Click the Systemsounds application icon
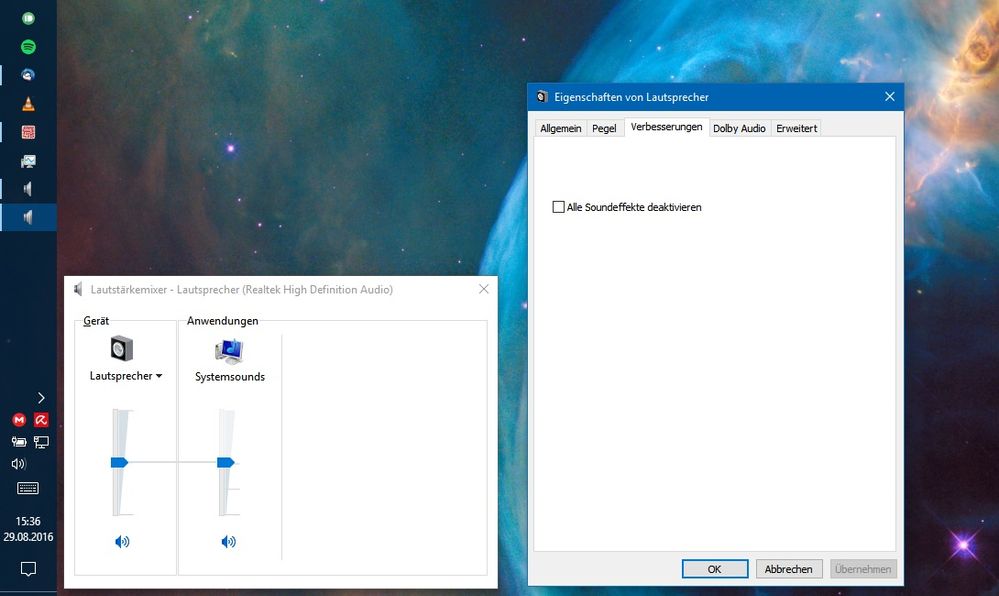Image resolution: width=999 pixels, height=596 pixels. coord(229,351)
